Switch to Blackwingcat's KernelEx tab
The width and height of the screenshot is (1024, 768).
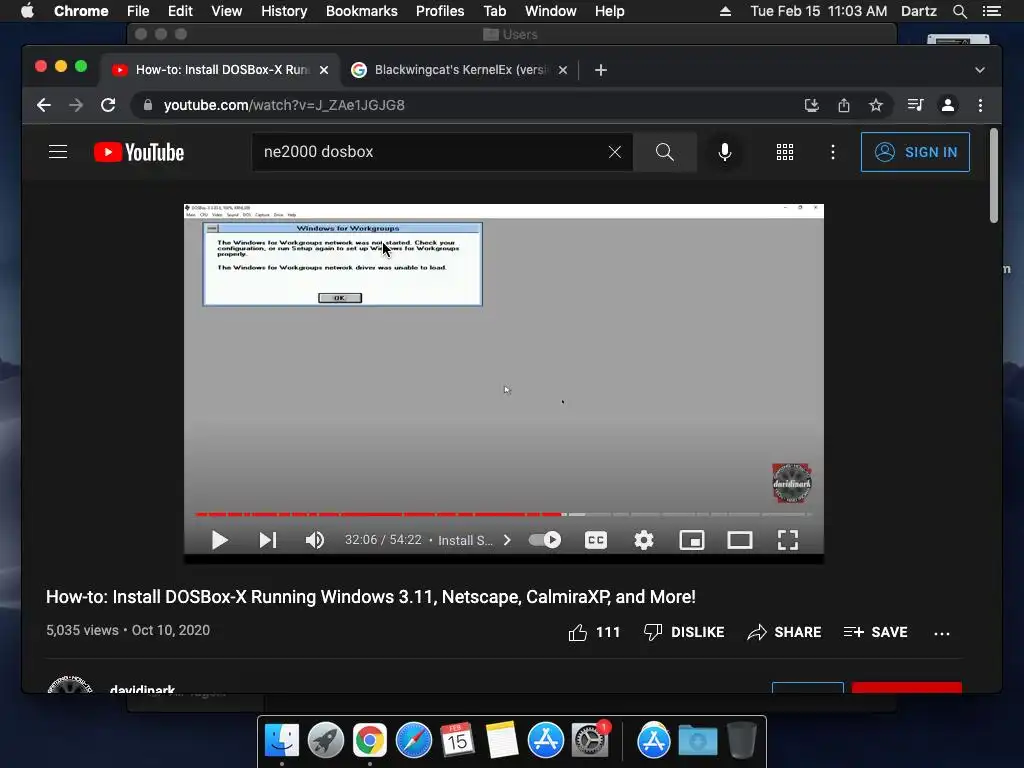click(x=460, y=70)
